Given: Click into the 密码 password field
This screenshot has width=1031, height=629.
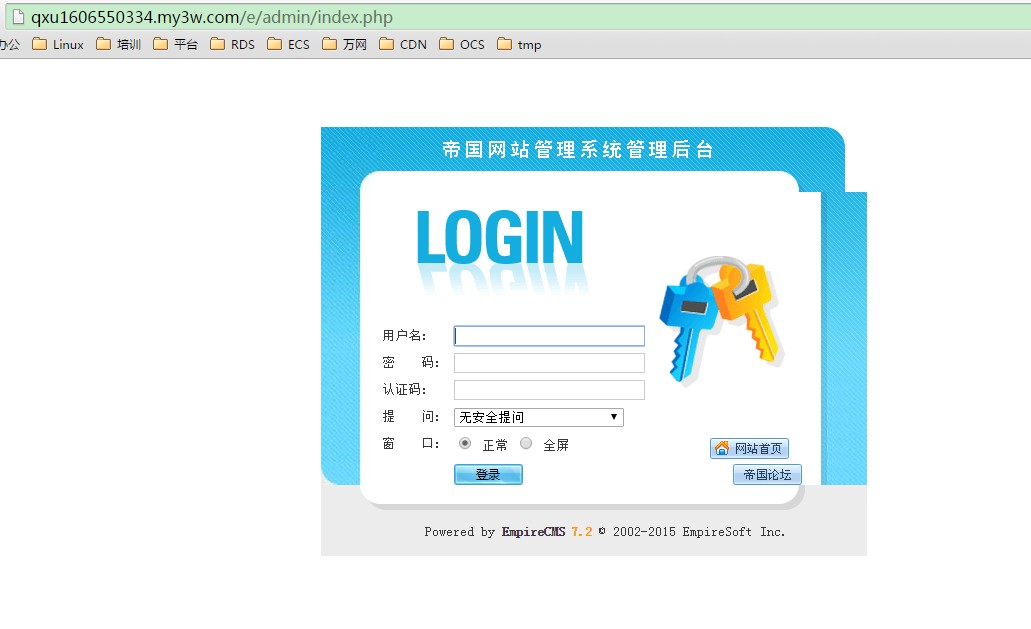Looking at the screenshot, I should pyautogui.click(x=549, y=363).
